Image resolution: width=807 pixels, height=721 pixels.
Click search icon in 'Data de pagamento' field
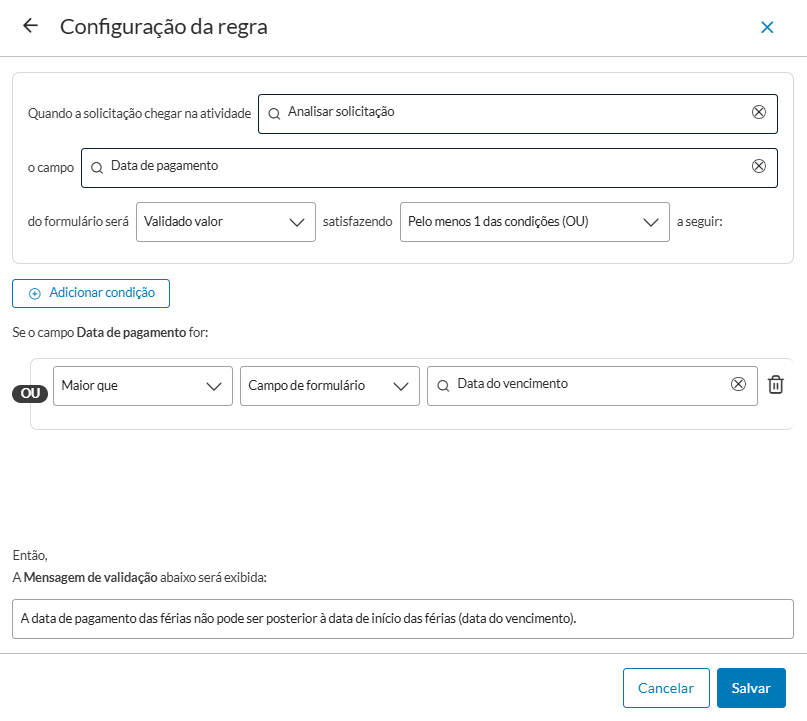(x=97, y=167)
